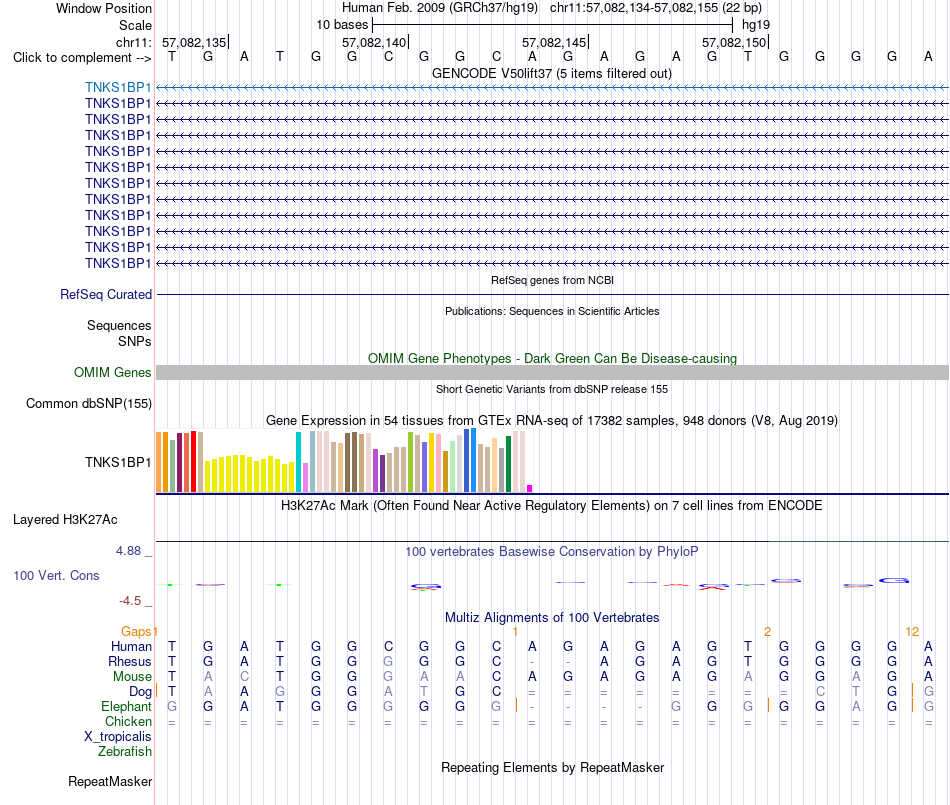This screenshot has height=805, width=950.
Task: Click the RepeatMasker track label
Action: point(110,781)
